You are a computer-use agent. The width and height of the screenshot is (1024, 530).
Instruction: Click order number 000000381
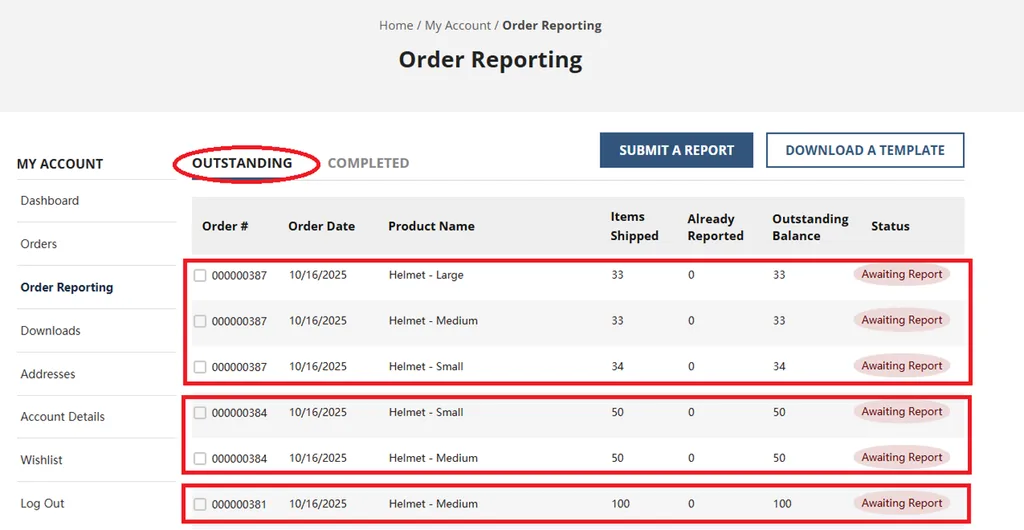point(239,504)
